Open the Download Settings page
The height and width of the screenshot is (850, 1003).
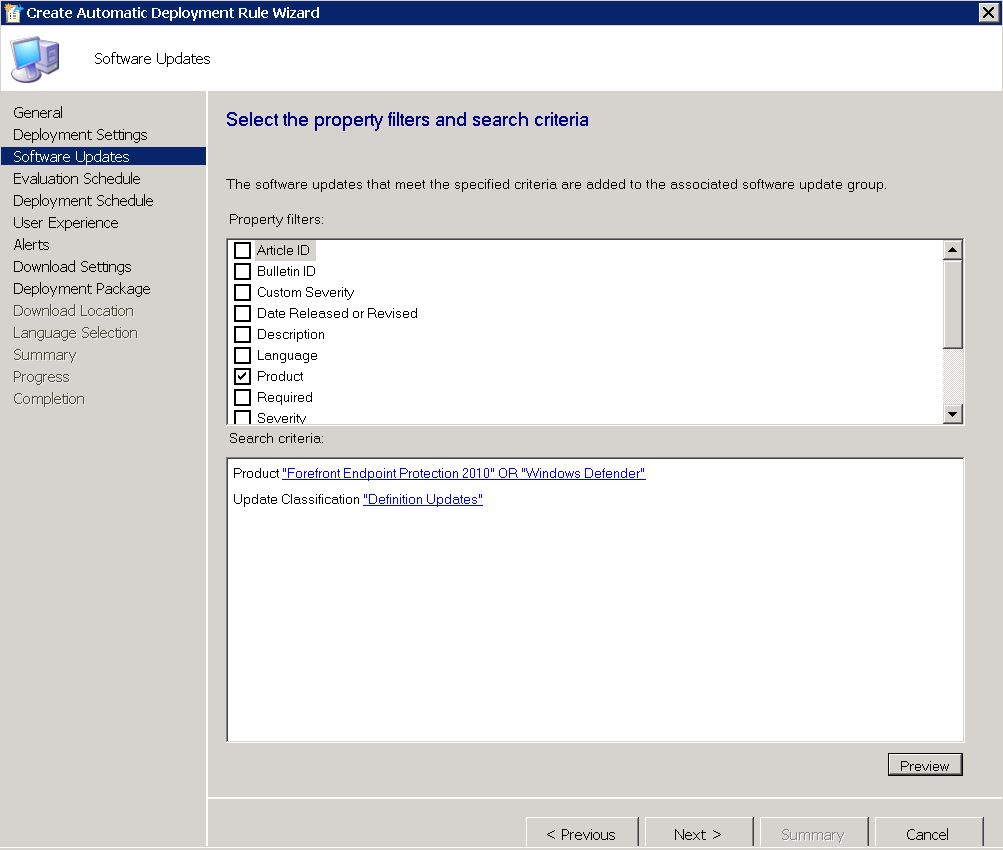(x=72, y=267)
